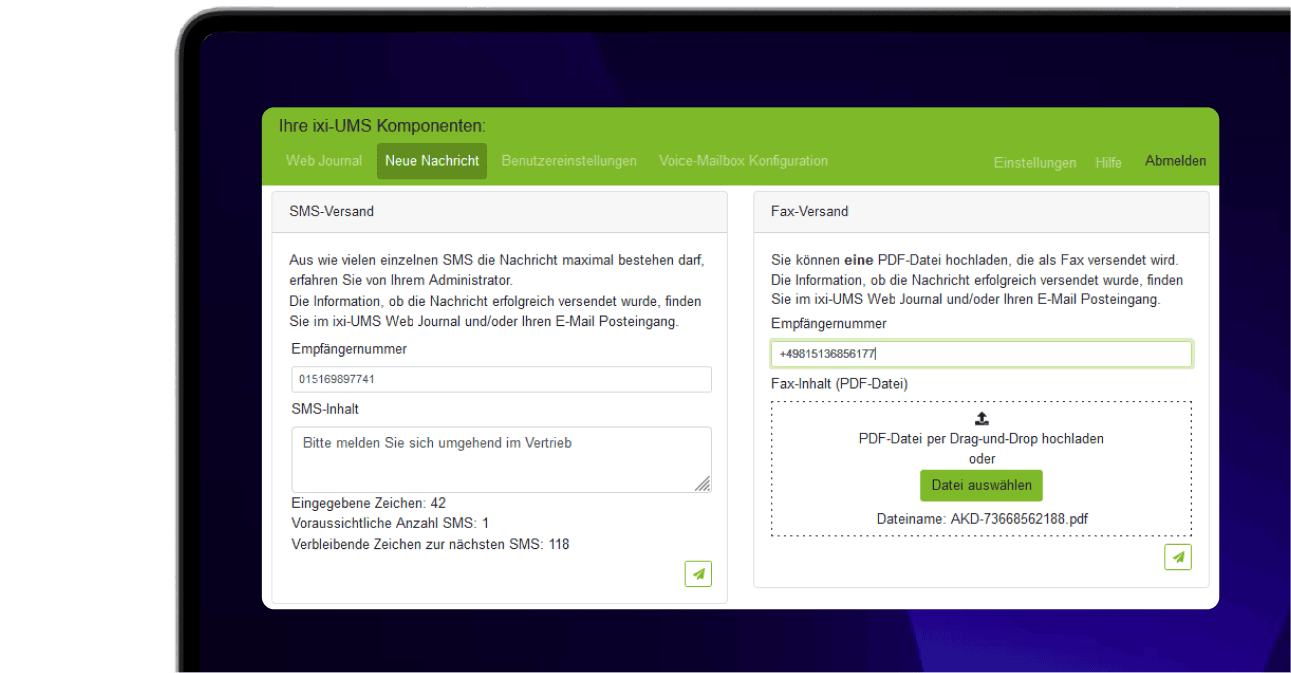Click the SMS text area resize handle
1291x673 pixels.
[x=702, y=484]
